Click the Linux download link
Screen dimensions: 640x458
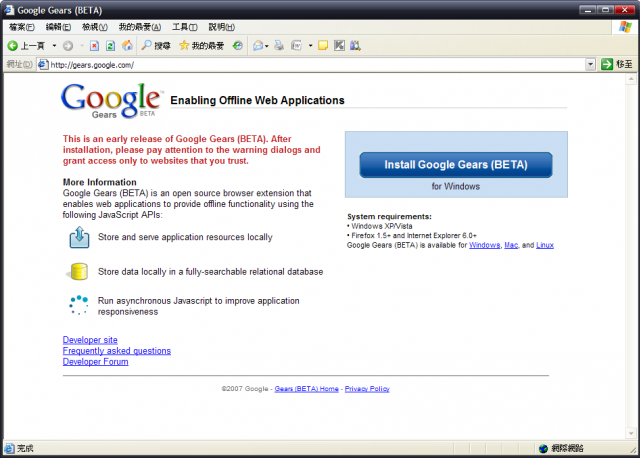545,245
